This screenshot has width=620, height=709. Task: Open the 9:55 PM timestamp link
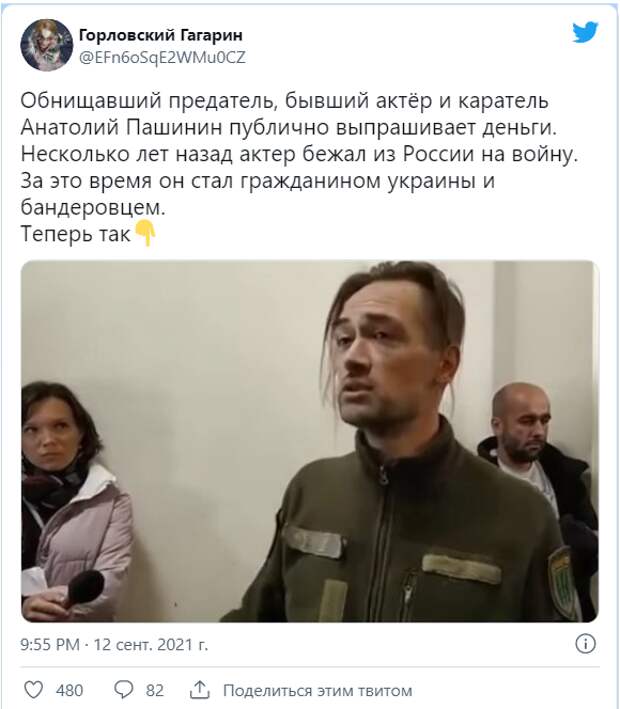[50, 644]
